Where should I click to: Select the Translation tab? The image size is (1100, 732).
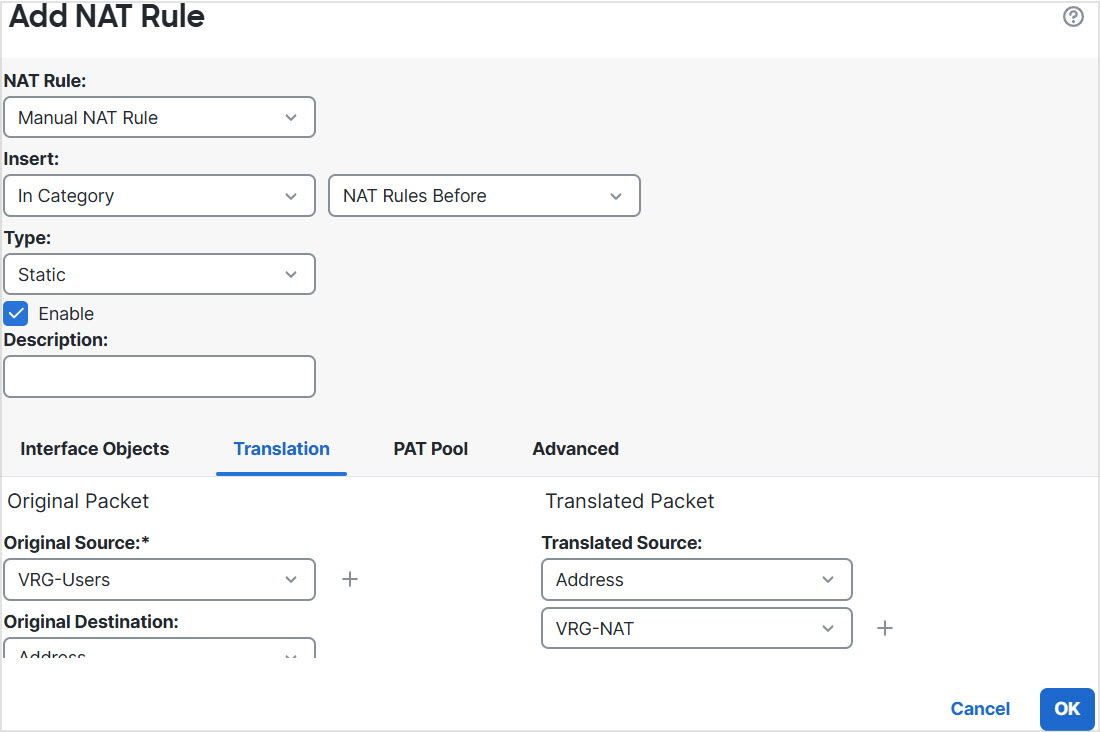[x=281, y=449]
